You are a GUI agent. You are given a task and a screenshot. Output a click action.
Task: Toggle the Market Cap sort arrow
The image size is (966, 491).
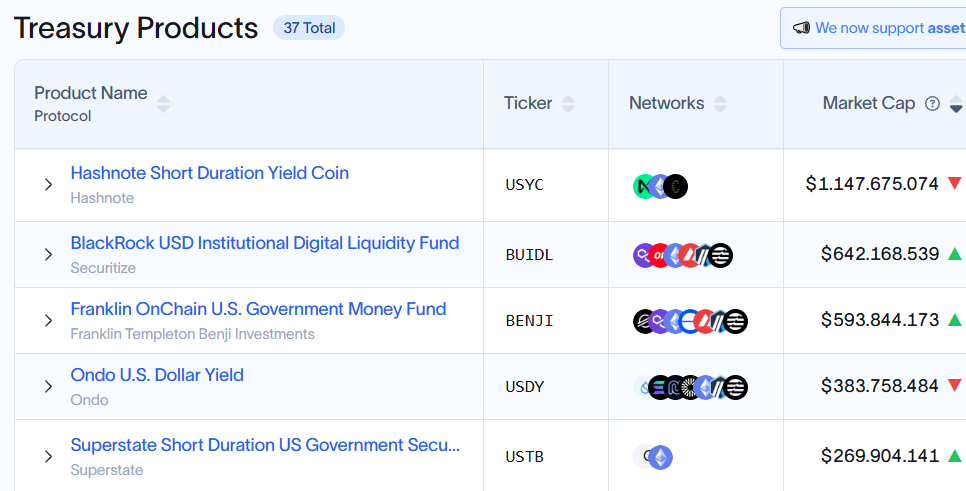(x=956, y=103)
